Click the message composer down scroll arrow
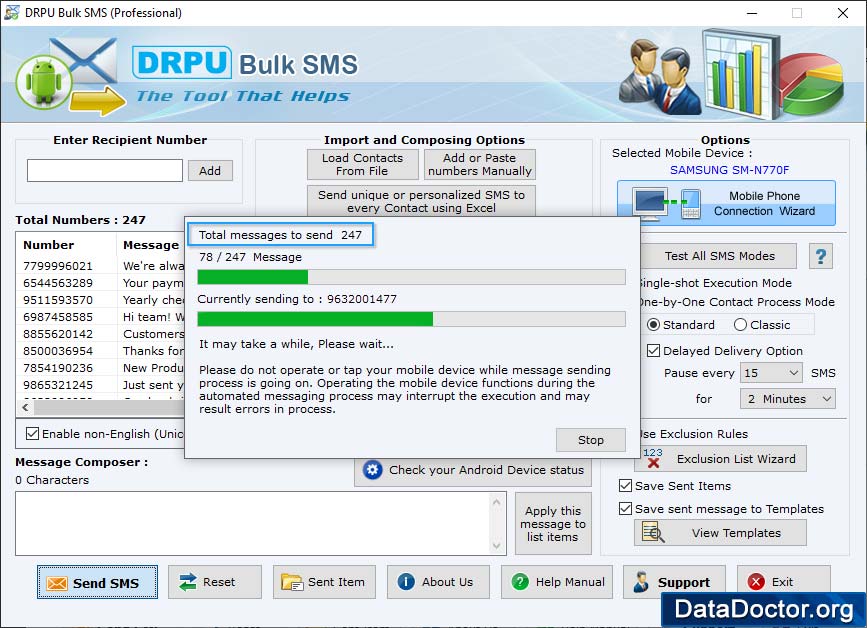 [x=497, y=546]
